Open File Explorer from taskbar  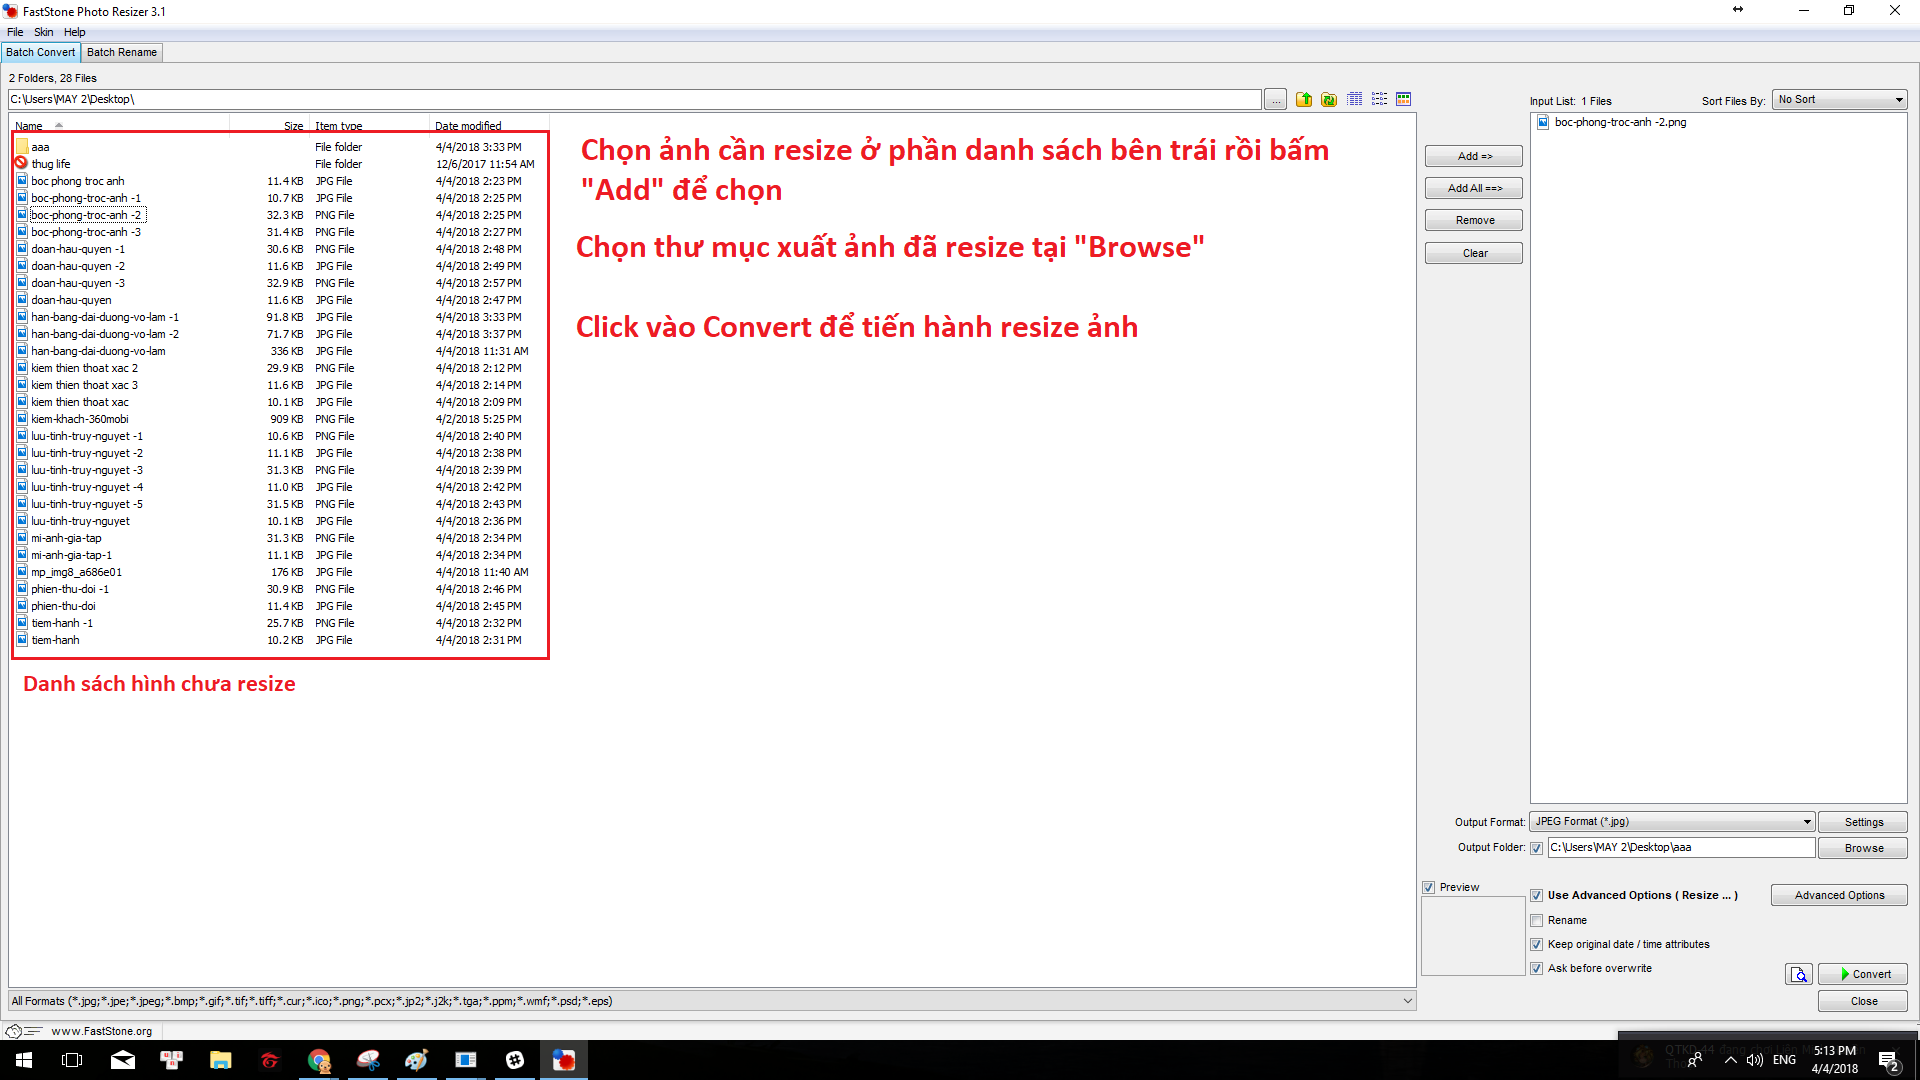click(220, 1060)
